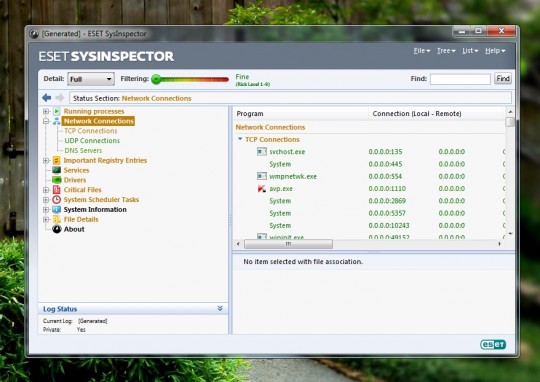540x382 pixels.
Task: Collapse the Log Status panel
Action: tap(220, 308)
